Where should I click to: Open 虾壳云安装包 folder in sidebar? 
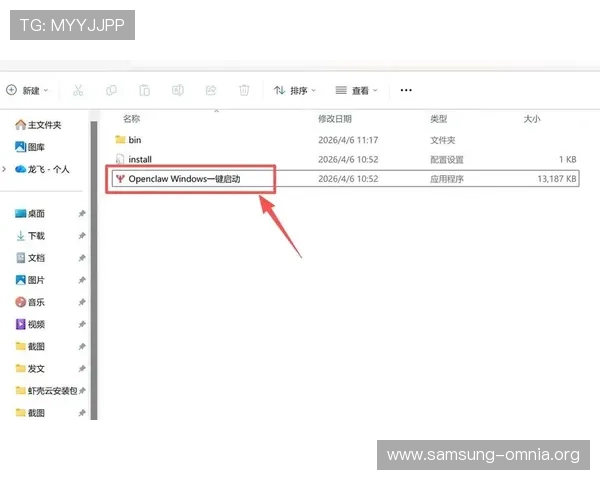46,391
